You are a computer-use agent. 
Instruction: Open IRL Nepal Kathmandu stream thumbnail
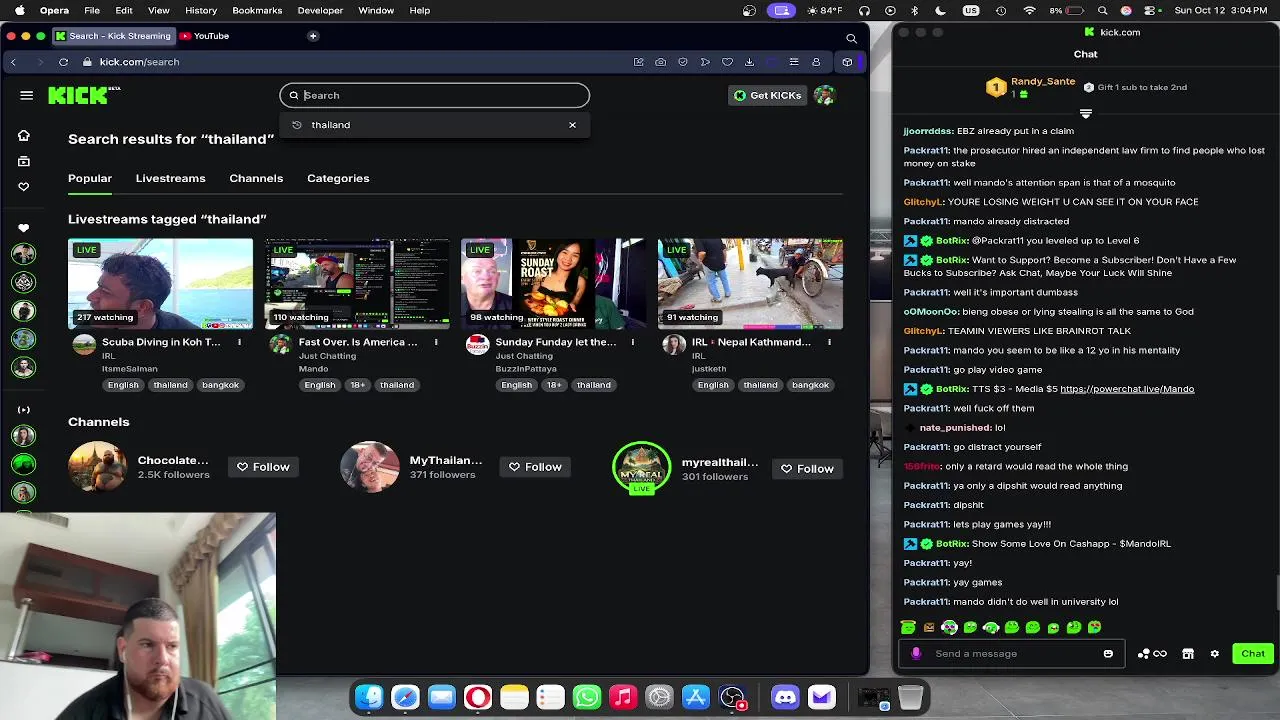pos(750,284)
